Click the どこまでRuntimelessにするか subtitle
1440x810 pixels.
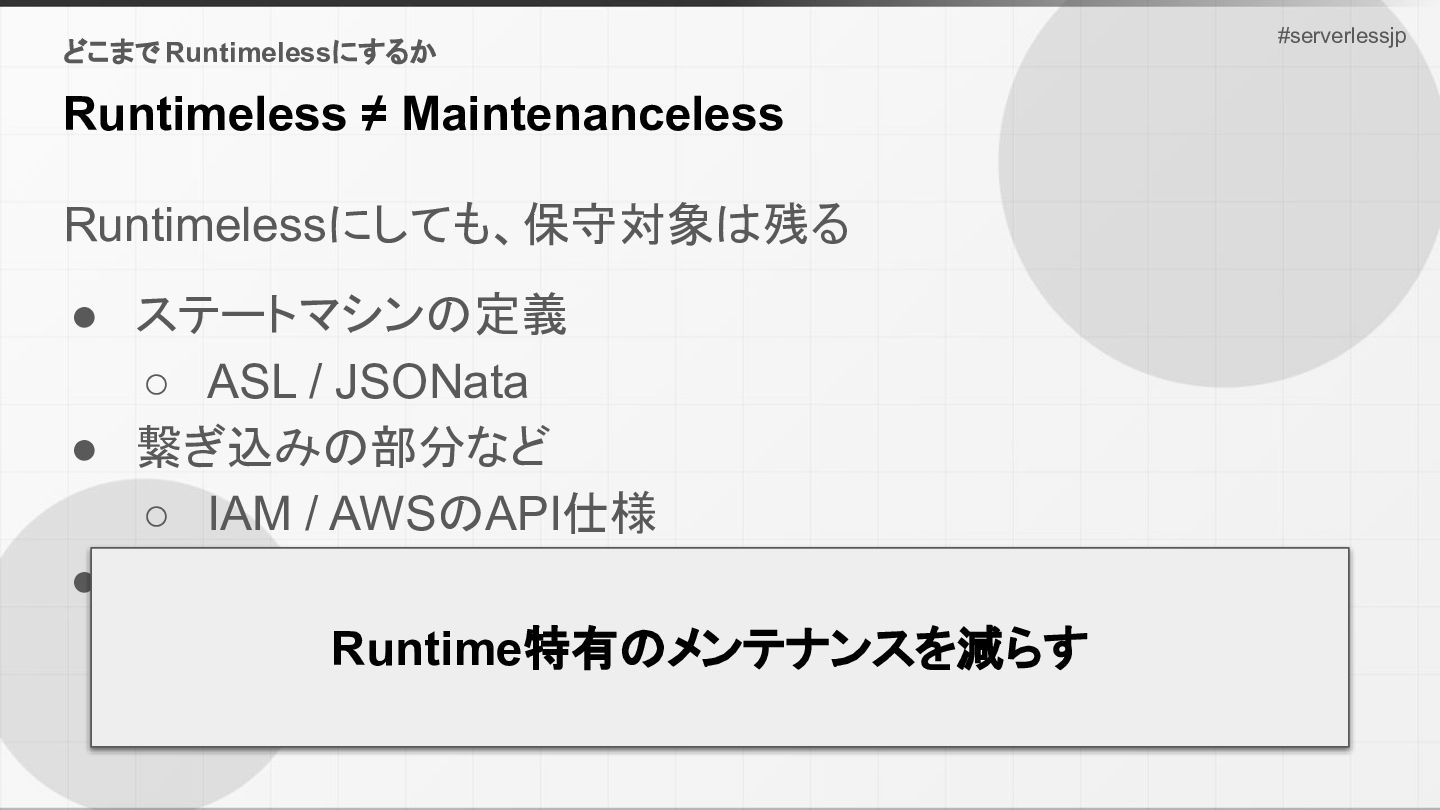pos(250,52)
